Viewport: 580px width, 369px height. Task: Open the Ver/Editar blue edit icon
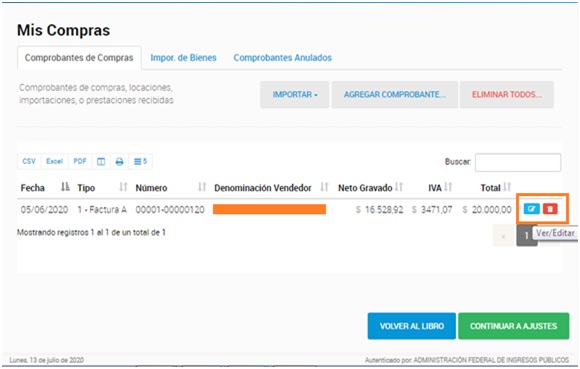point(532,209)
